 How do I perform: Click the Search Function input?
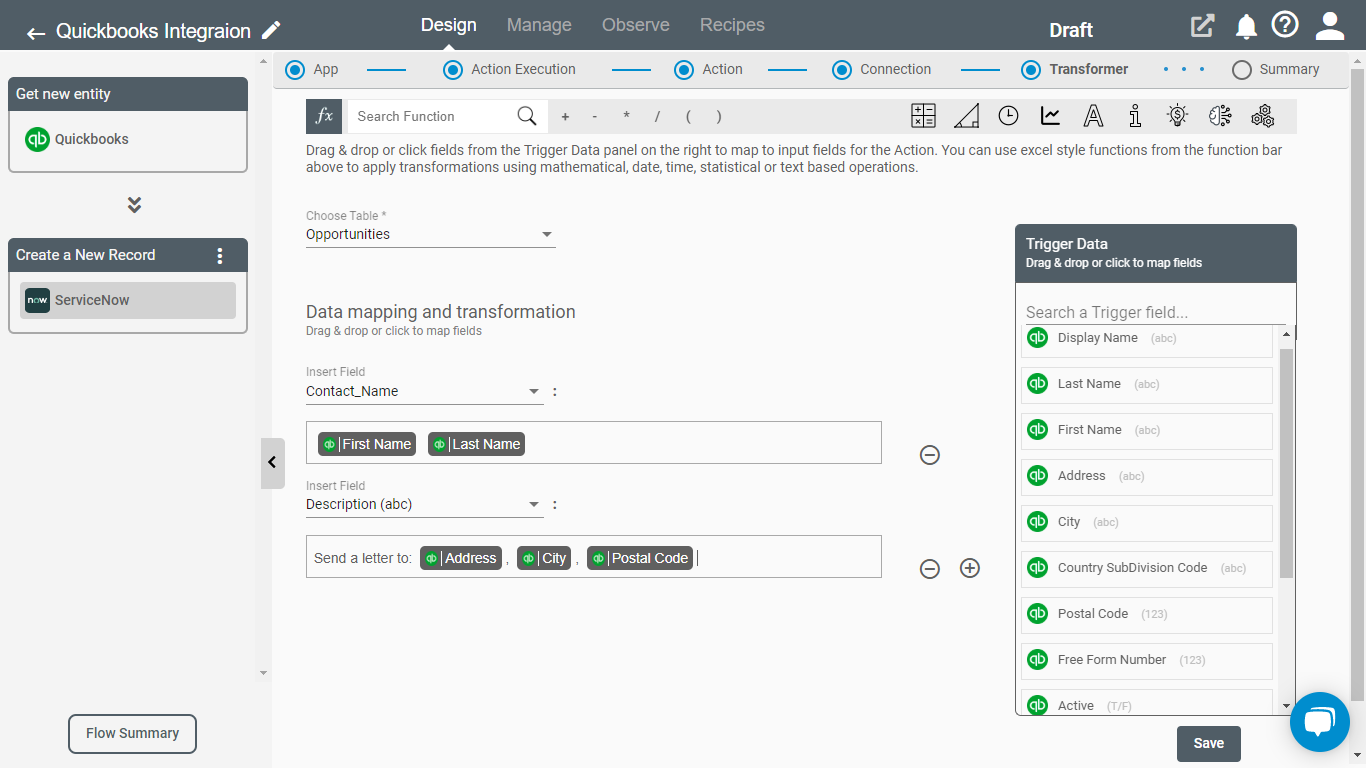(432, 116)
